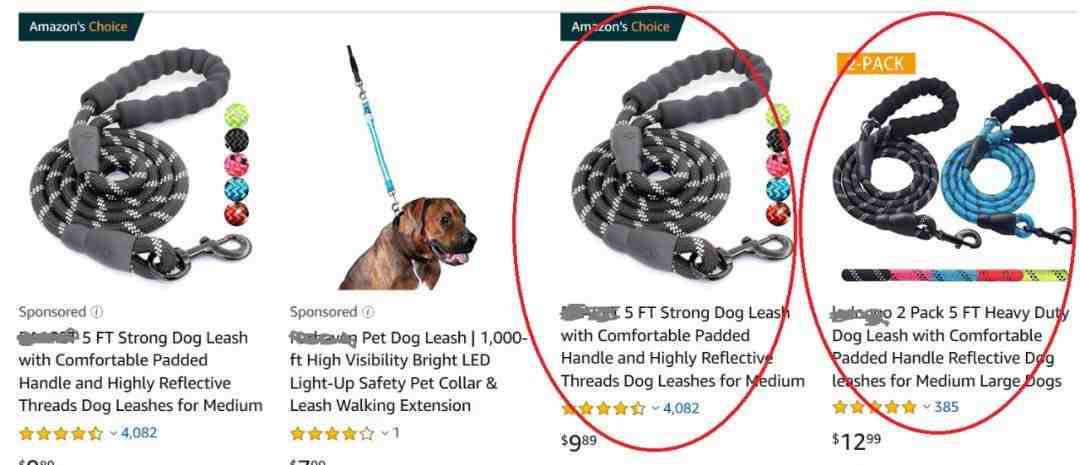Open the star rating stars of first listing
1080x465 pixels.
(61, 433)
